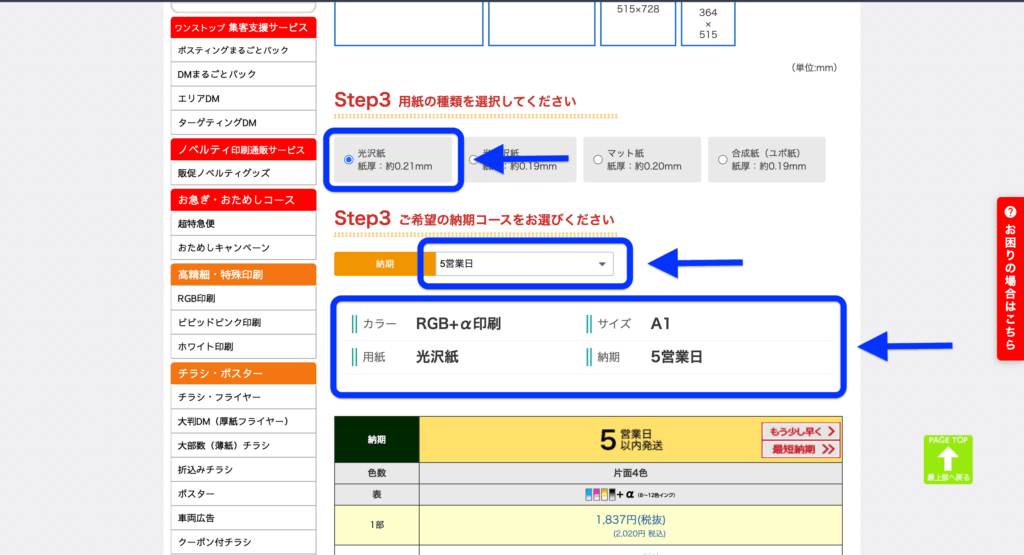The height and width of the screenshot is (555, 1024).
Task: Open クーポン付チラシ sidebar item
Action: 243,542
